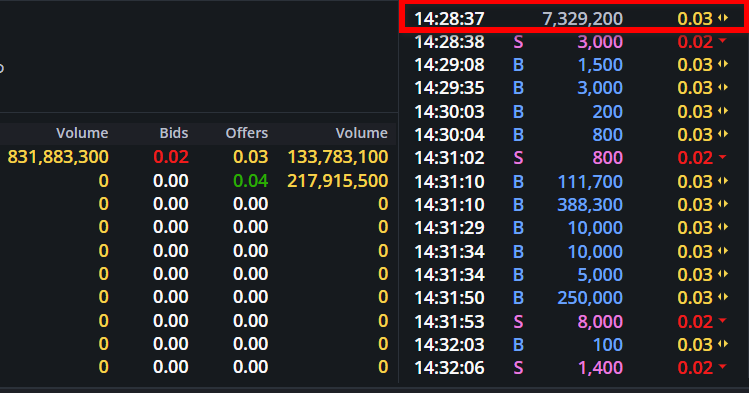Select the 0.03 best offer price
The height and width of the screenshot is (393, 749).
[251, 157]
